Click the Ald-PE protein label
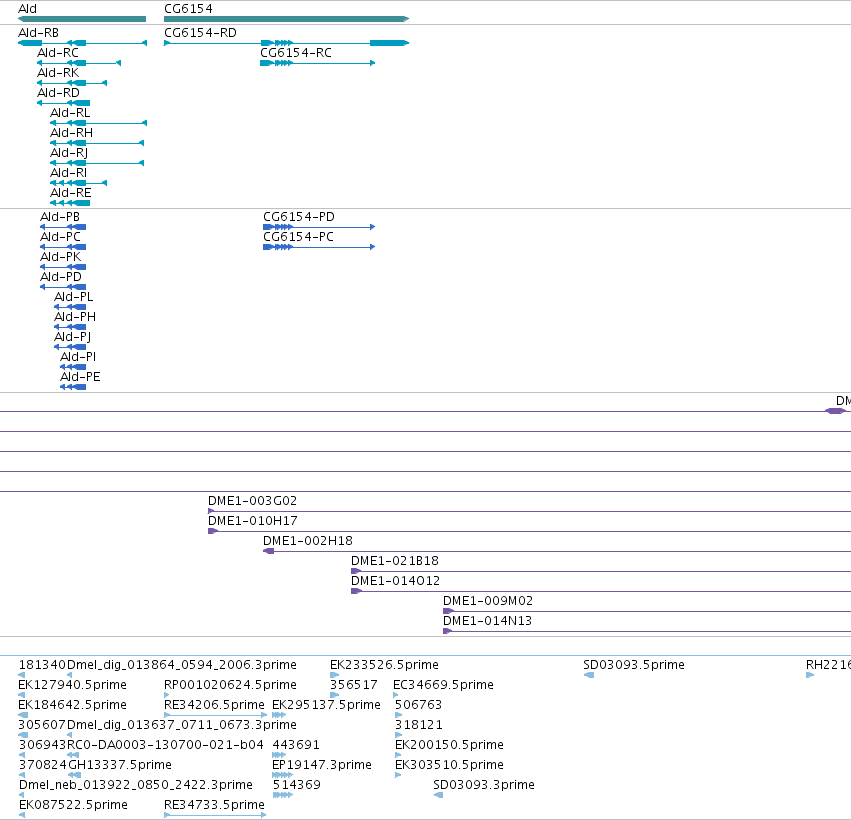The height and width of the screenshot is (820, 851). tap(80, 377)
